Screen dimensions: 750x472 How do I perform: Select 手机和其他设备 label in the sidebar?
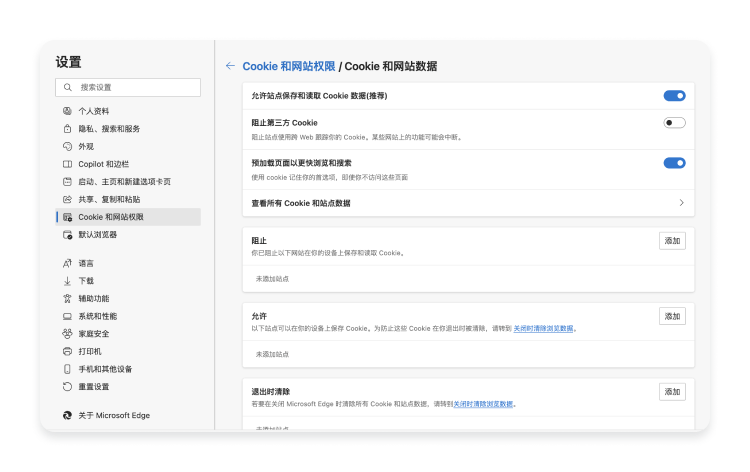pyautogui.click(x=105, y=369)
